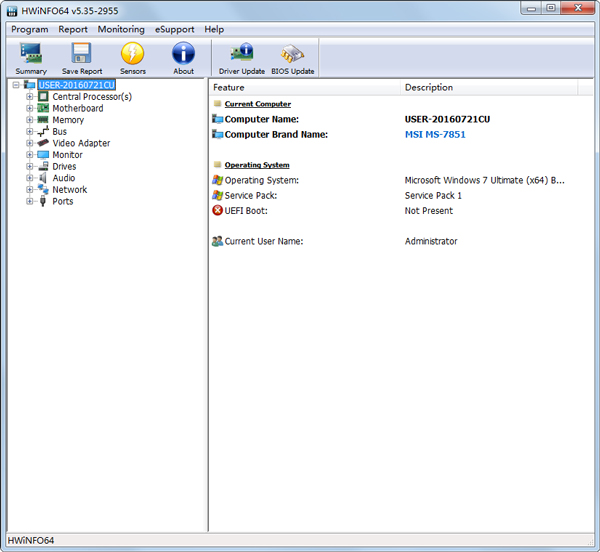This screenshot has width=600, height=552.
Task: Open the Sensors lightning icon
Action: click(132, 53)
